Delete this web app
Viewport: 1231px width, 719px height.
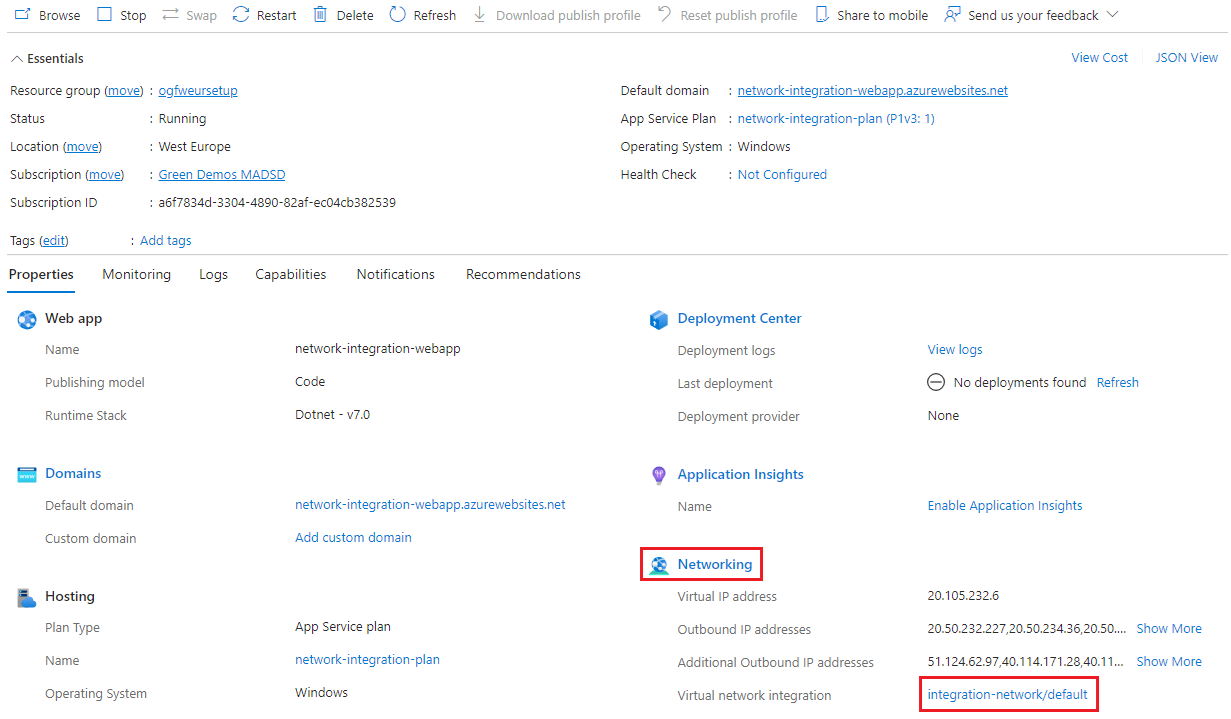click(x=342, y=14)
